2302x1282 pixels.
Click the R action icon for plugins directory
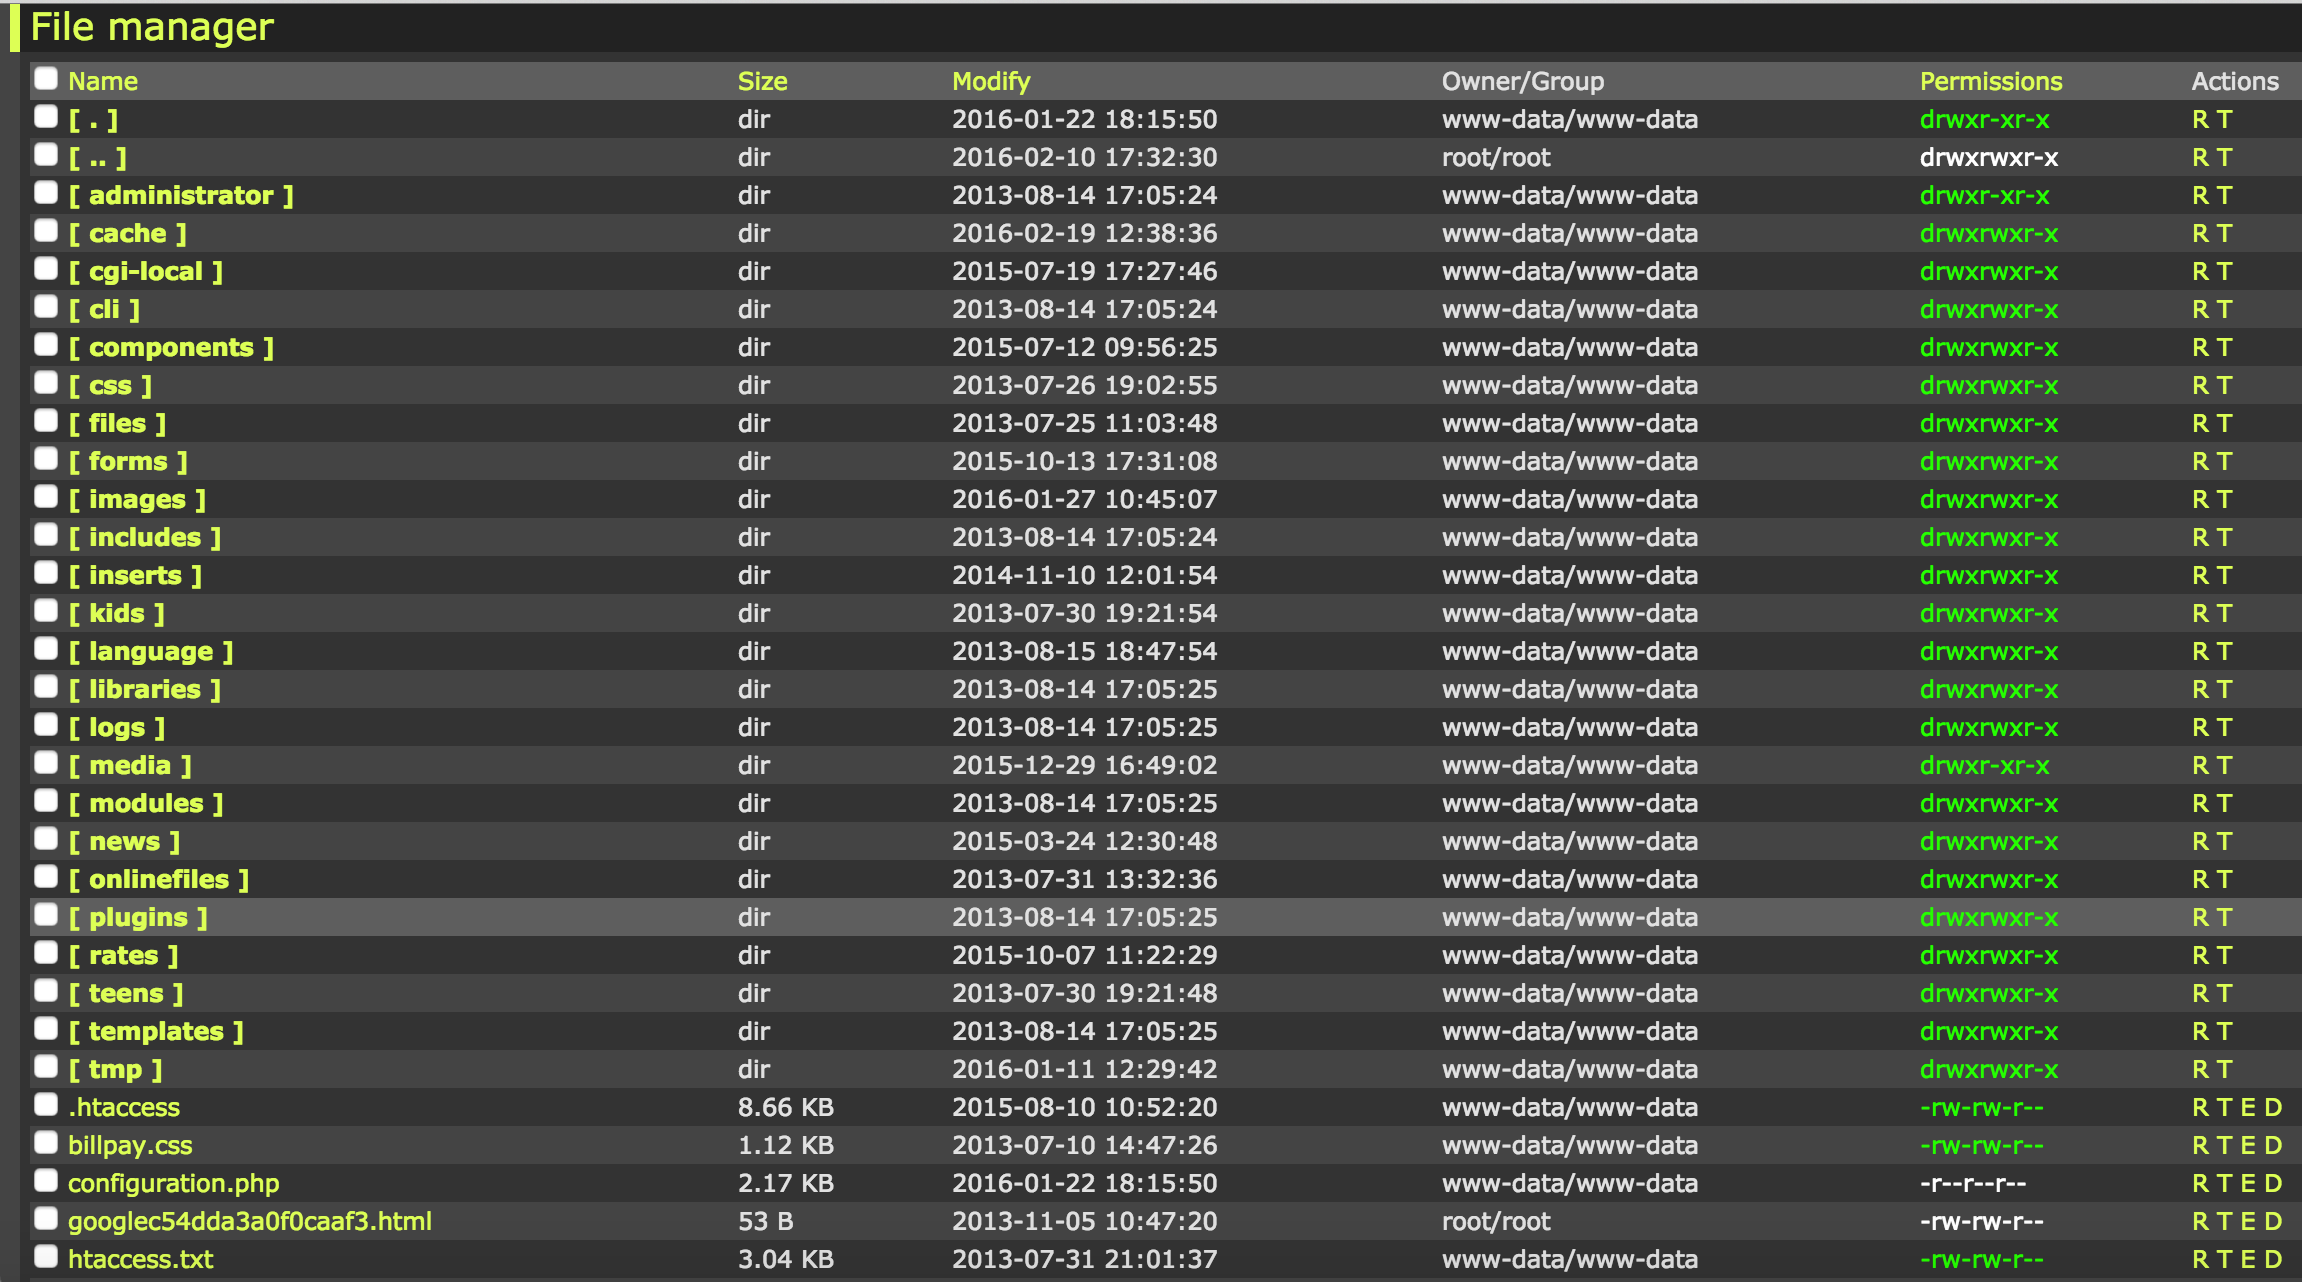(2198, 917)
